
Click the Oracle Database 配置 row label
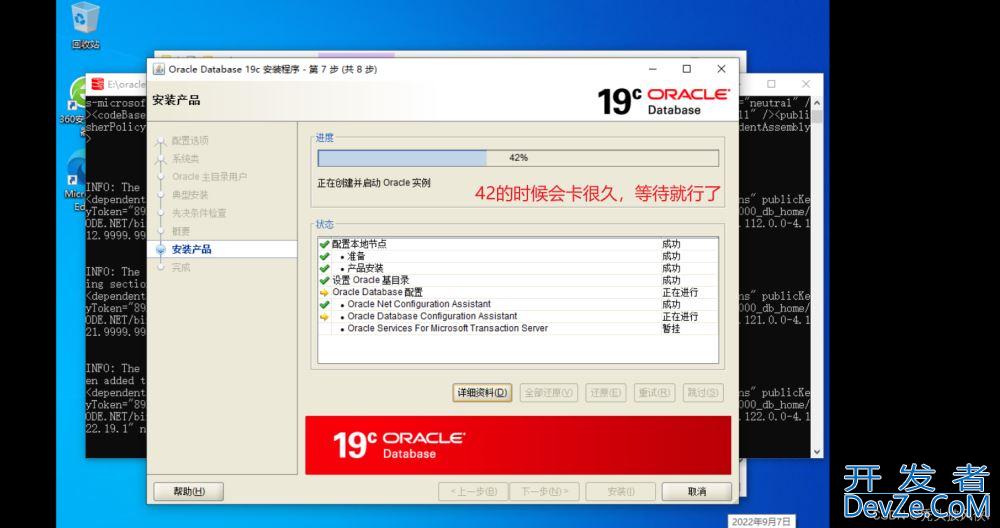[377, 293]
